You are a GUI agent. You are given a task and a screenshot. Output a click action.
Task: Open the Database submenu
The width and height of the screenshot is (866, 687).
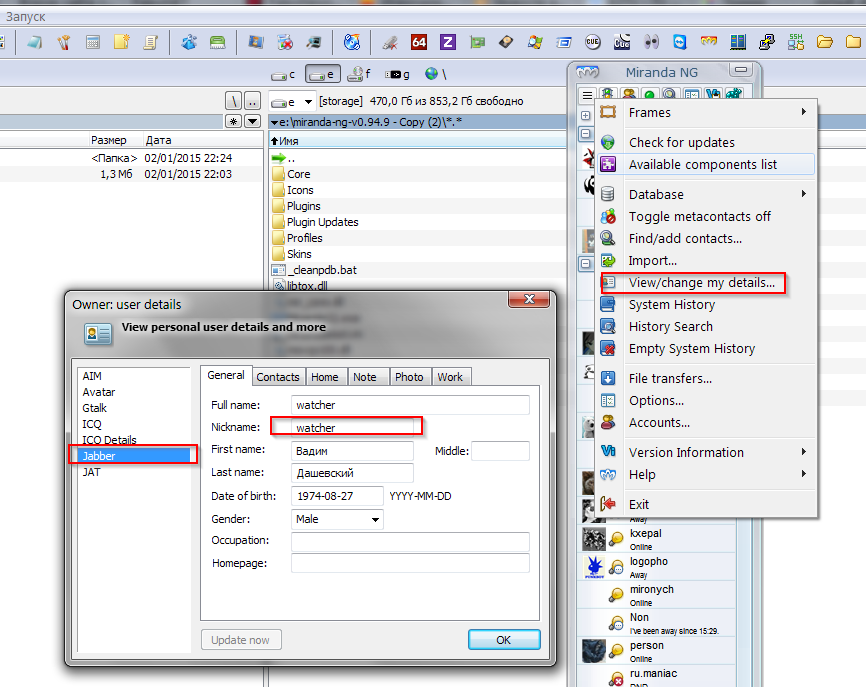[706, 194]
